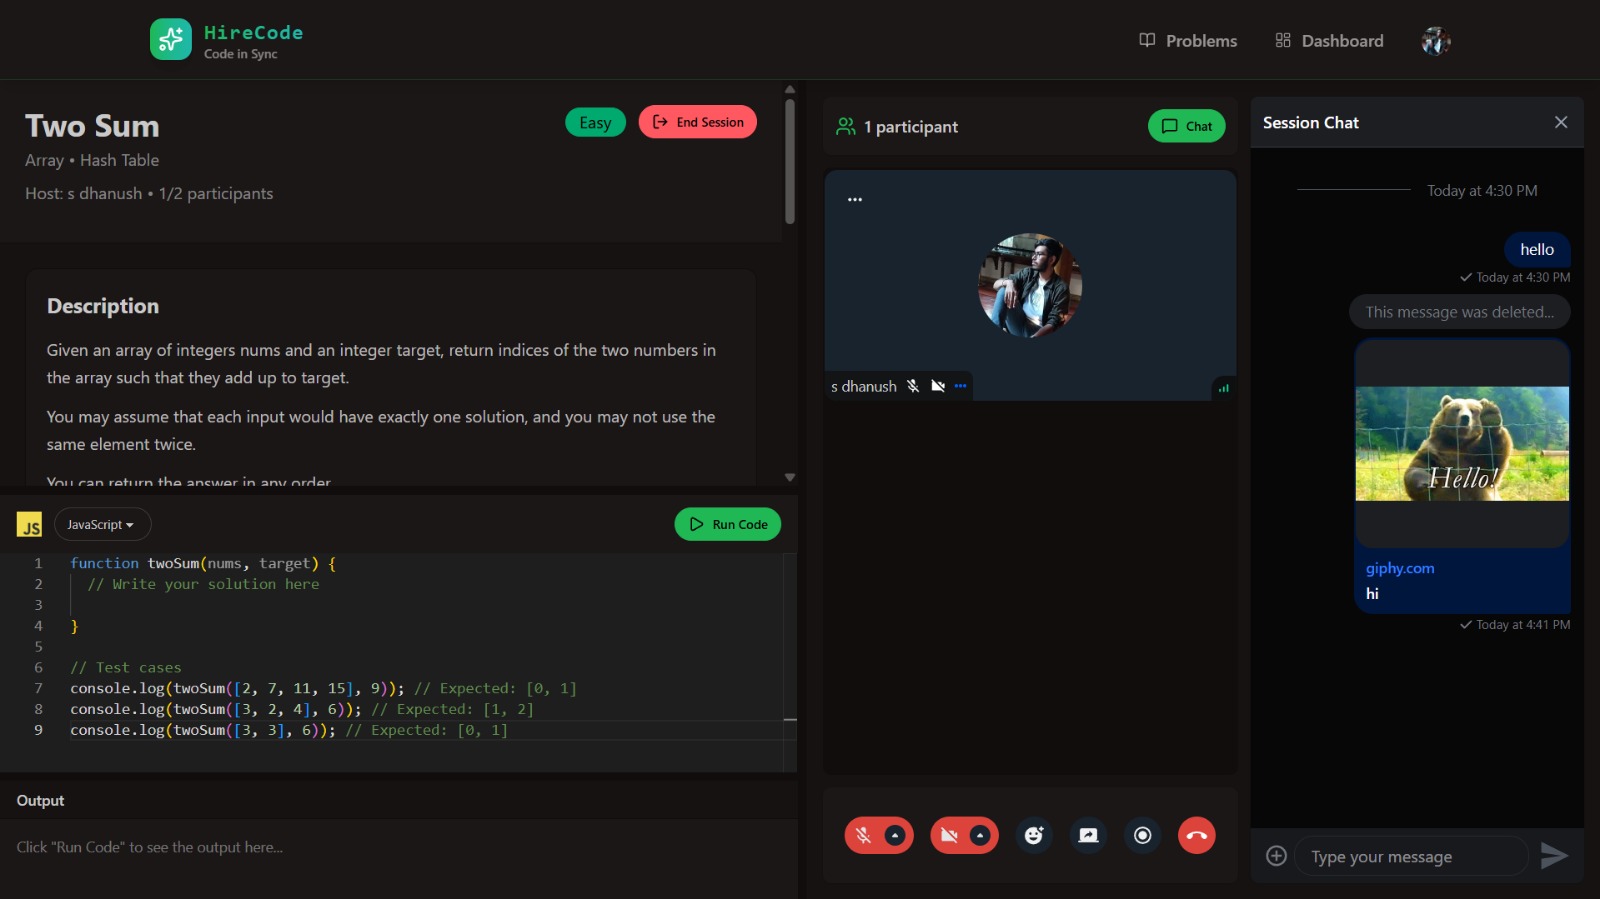Click the Easy difficulty badge
This screenshot has height=899, width=1600.
point(595,122)
